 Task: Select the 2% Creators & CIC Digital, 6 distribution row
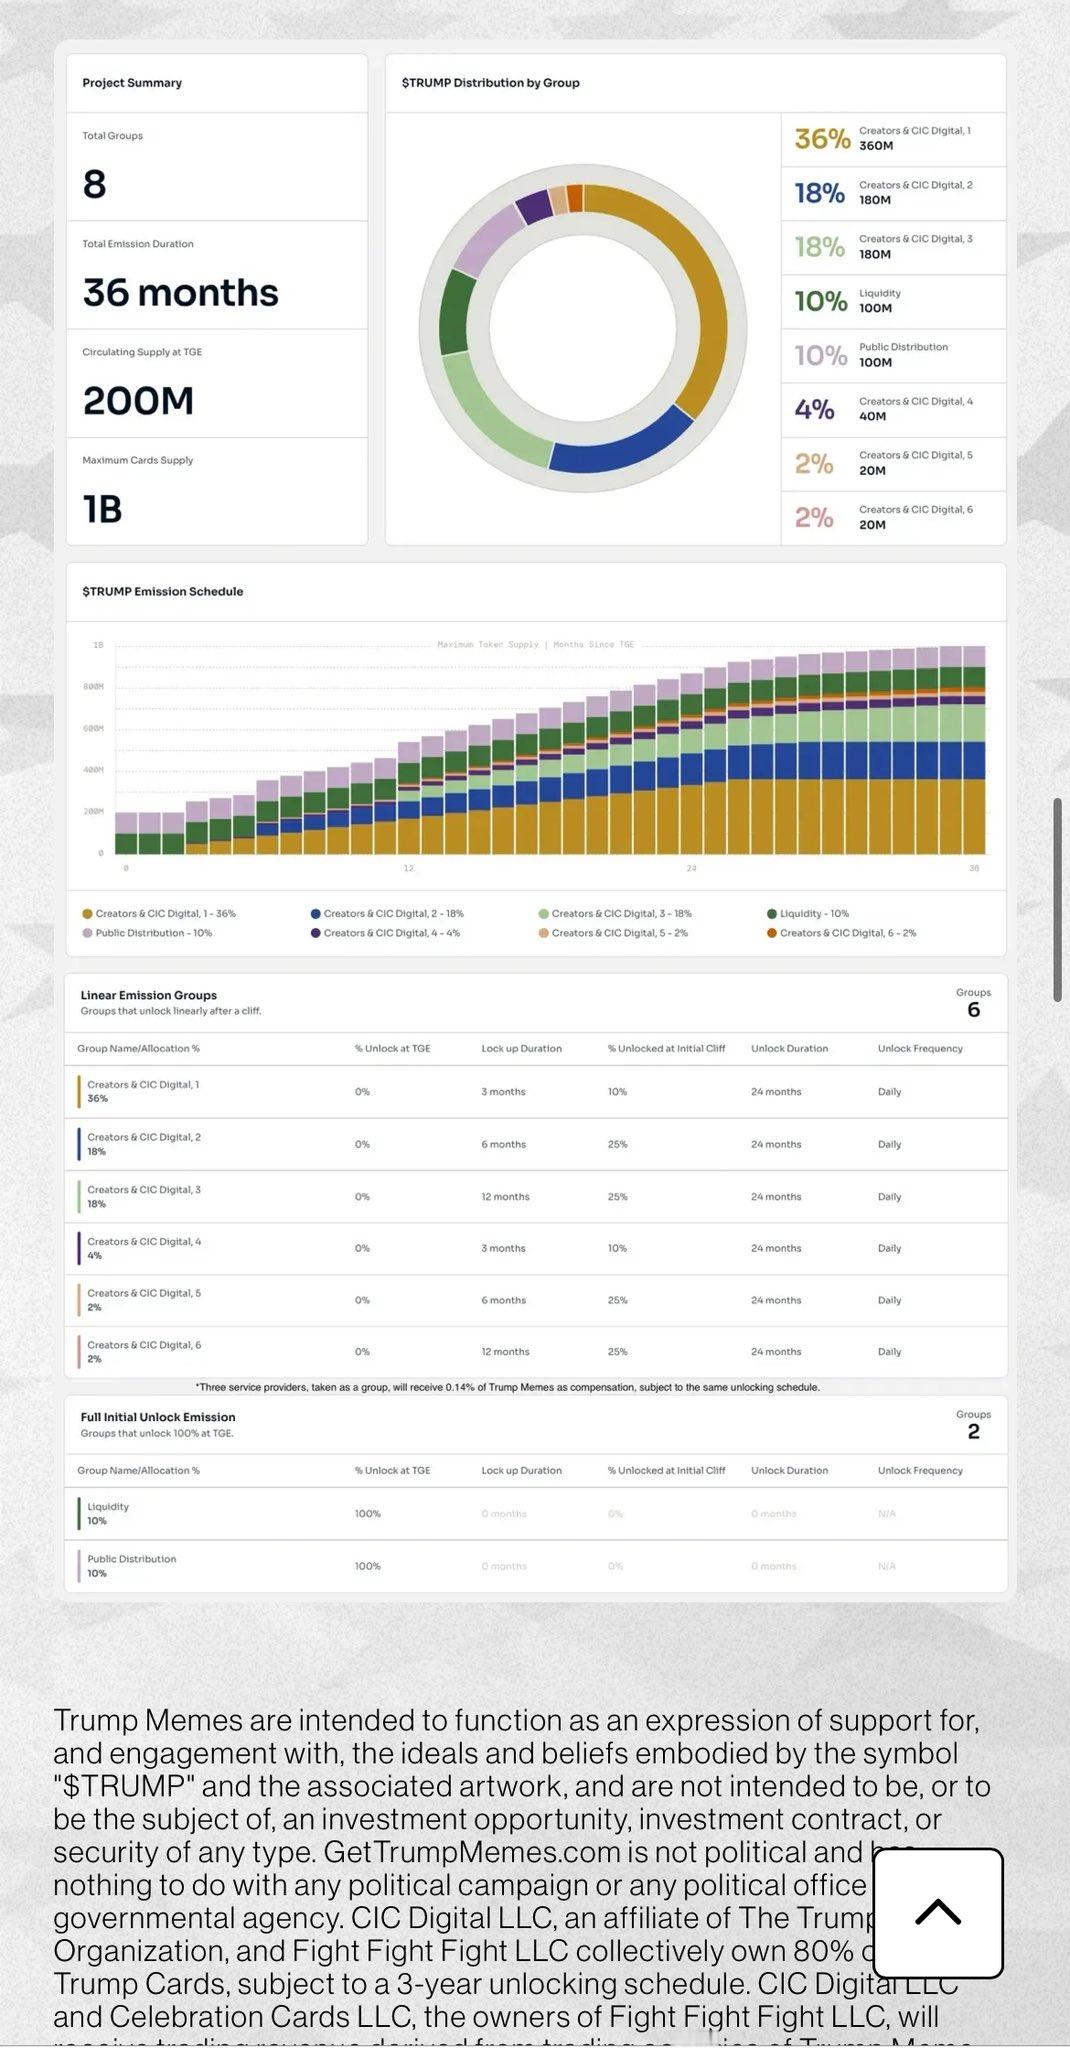point(893,518)
